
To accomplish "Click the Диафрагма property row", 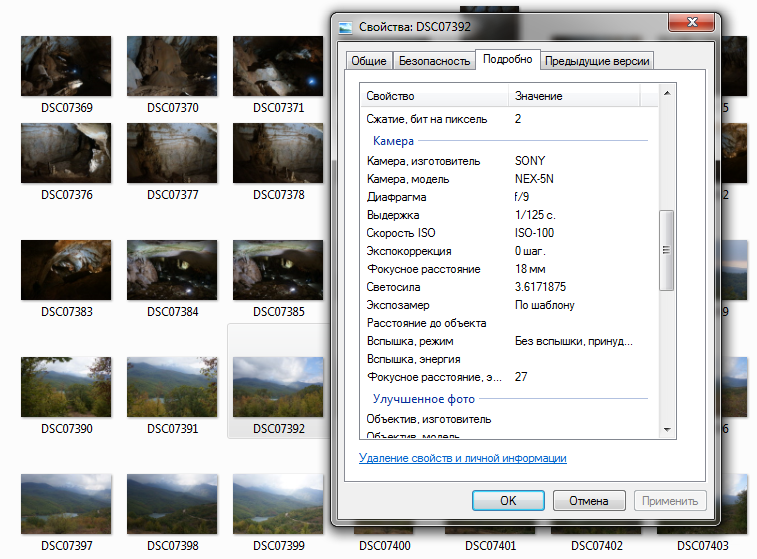I will coord(509,197).
